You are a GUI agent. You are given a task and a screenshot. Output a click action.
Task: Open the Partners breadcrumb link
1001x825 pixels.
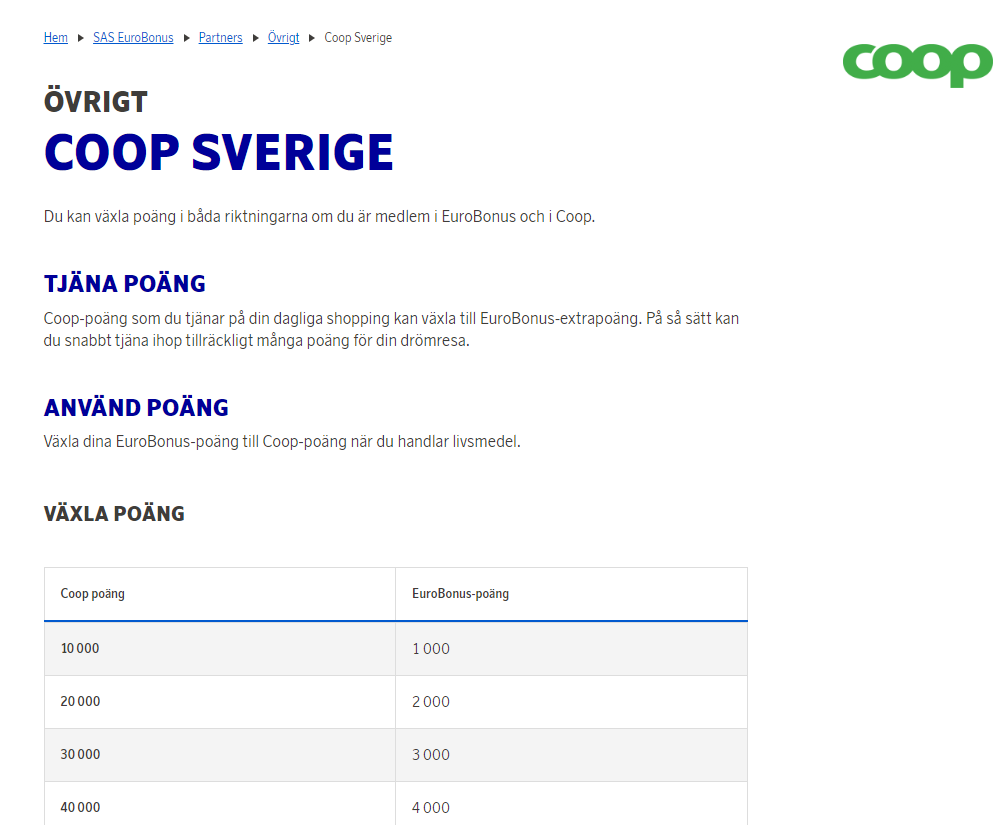point(220,38)
